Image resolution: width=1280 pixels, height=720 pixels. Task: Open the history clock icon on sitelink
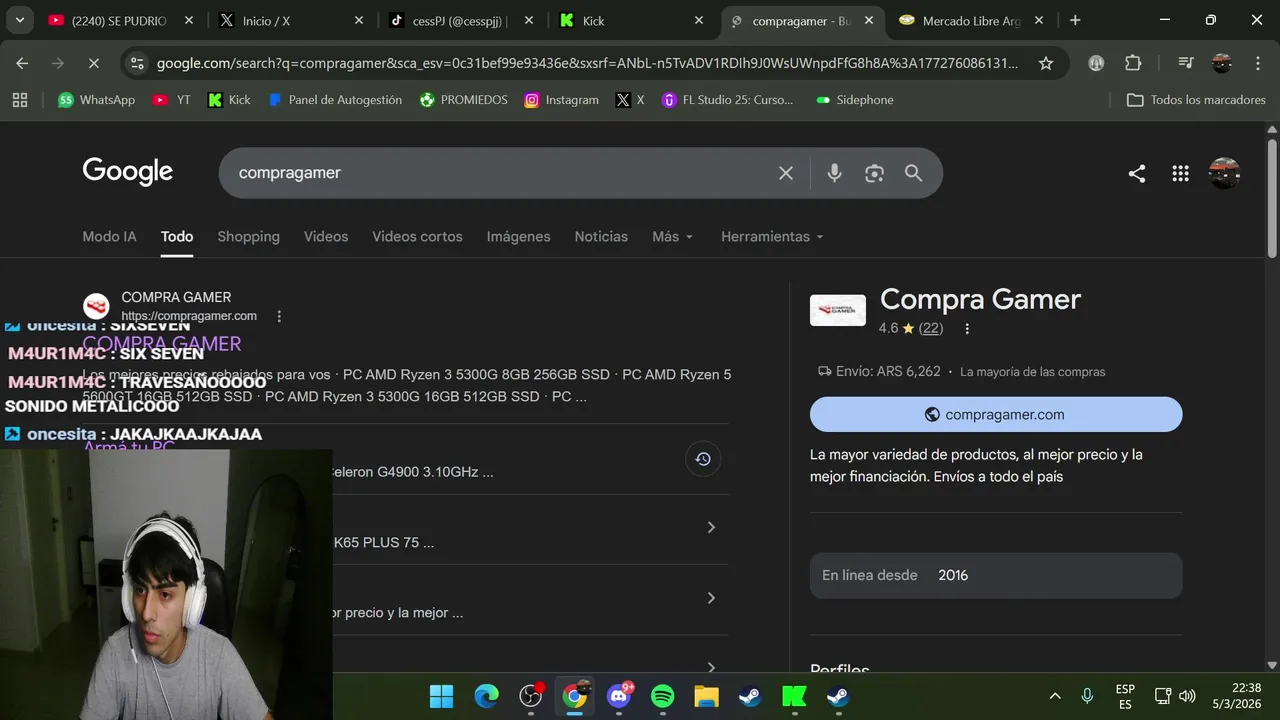tap(703, 459)
